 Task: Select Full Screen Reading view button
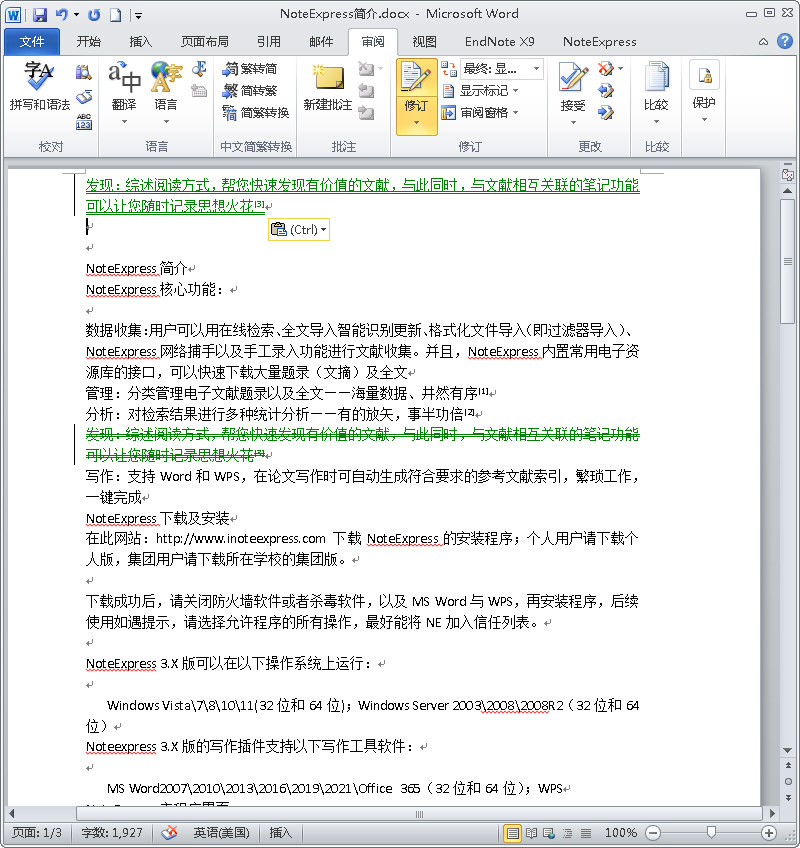pyautogui.click(x=531, y=833)
